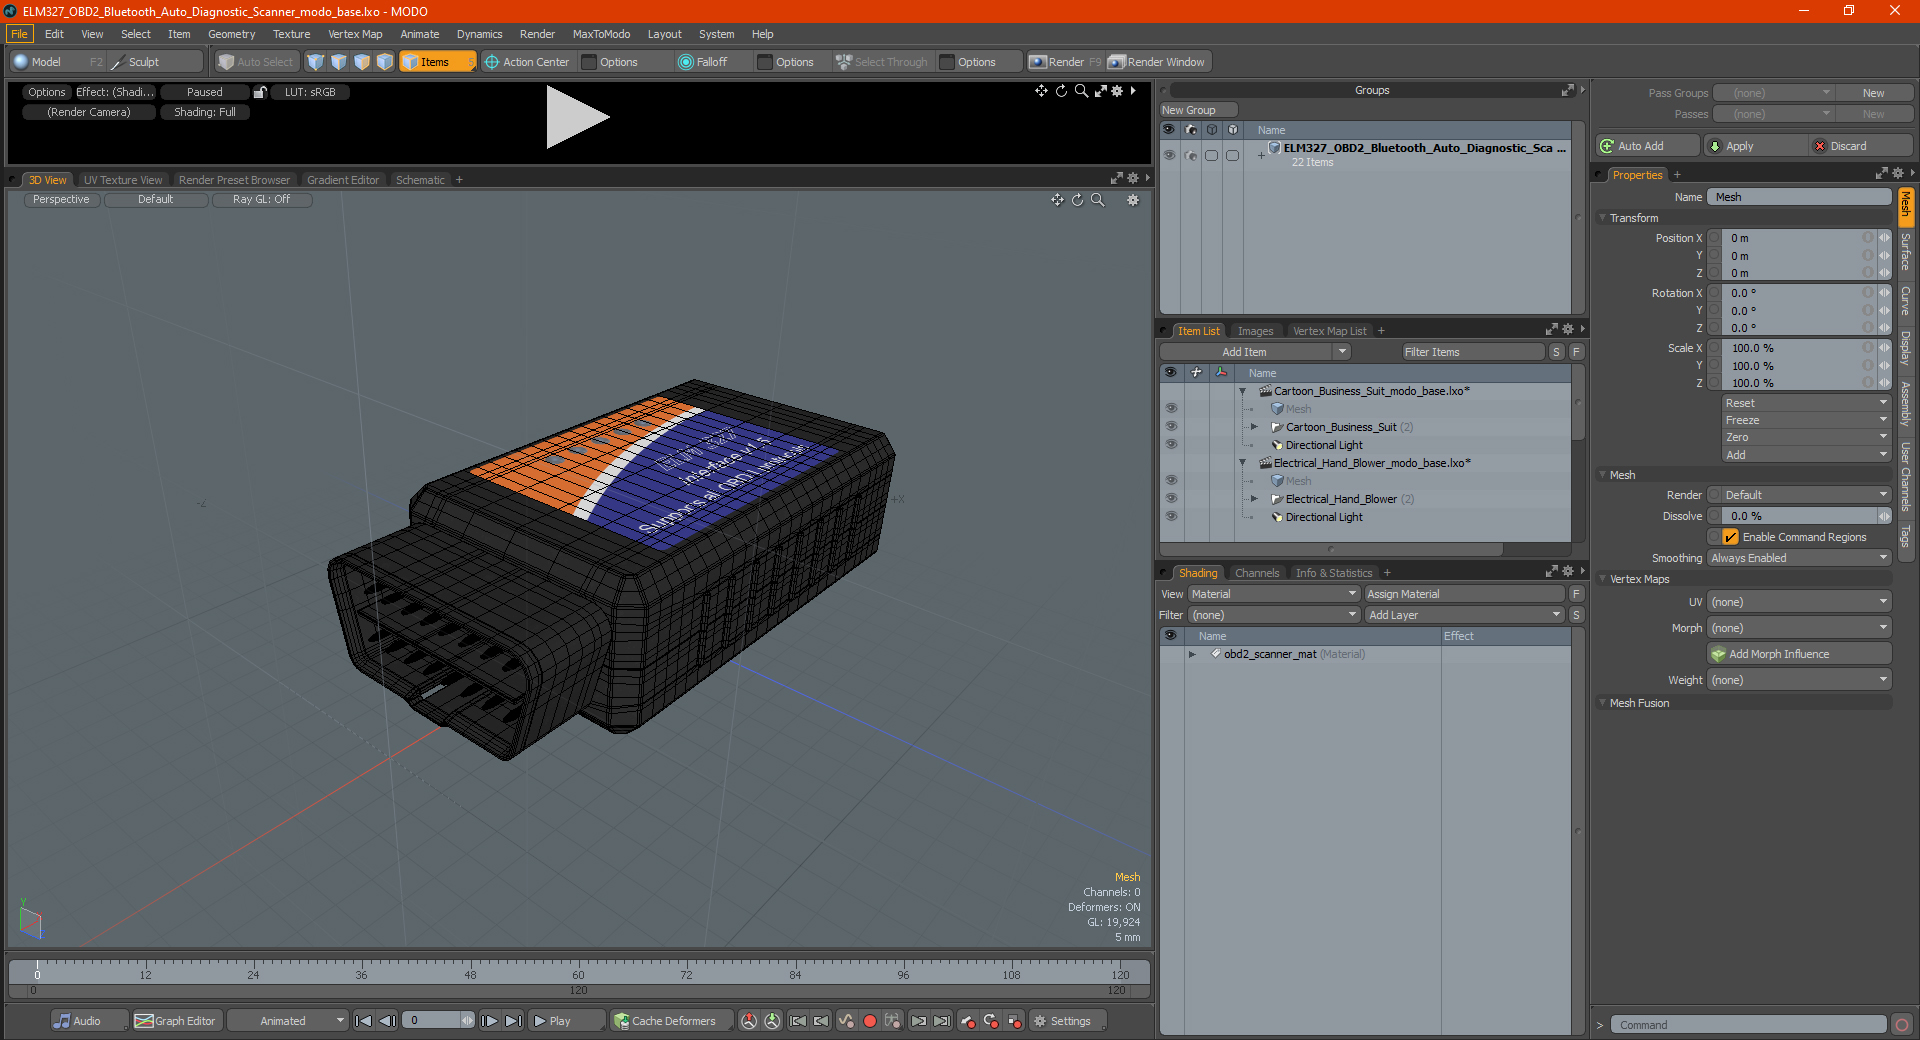Click the Play button
Screen dimensions: 1920x1040
coord(566,1021)
